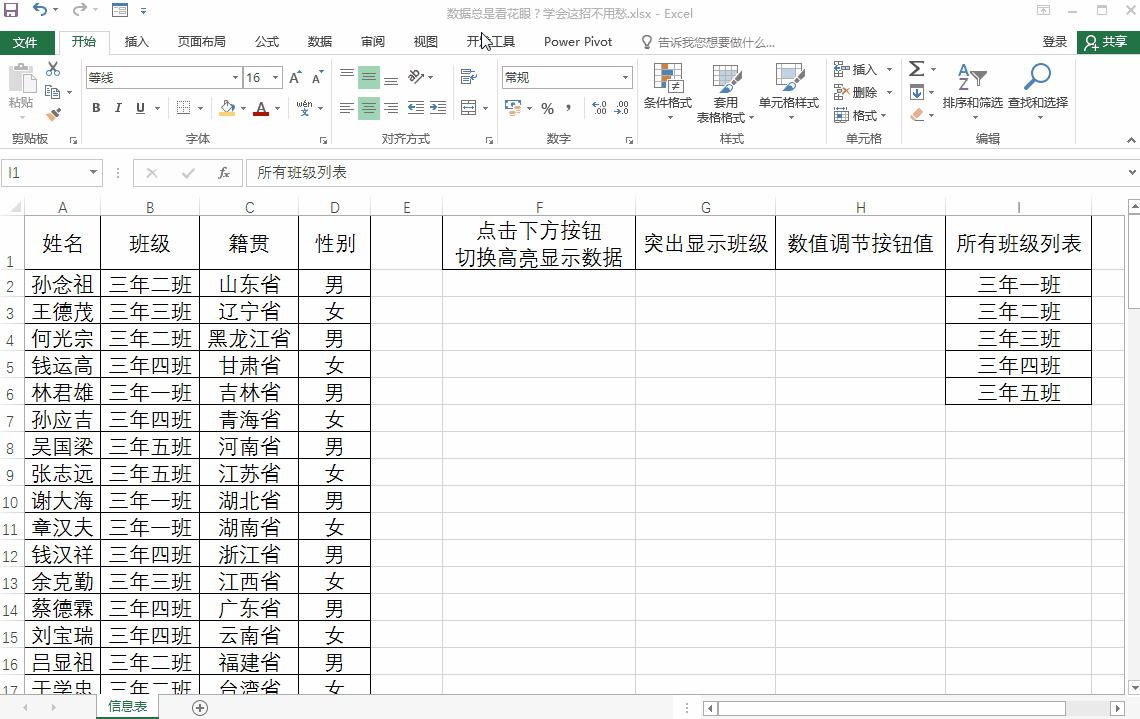Viewport: 1140px width, 719px height.
Task: Toggle italic formatting
Action: coord(118,108)
